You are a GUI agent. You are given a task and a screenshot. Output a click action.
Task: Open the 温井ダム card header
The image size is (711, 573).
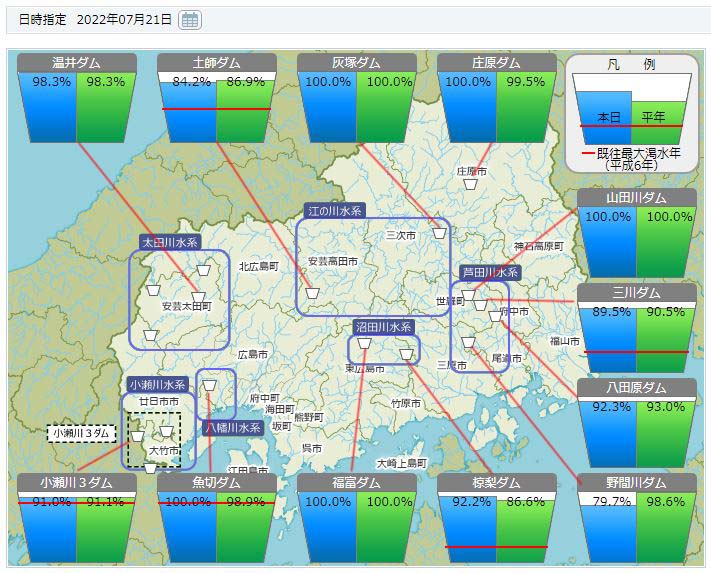77,63
